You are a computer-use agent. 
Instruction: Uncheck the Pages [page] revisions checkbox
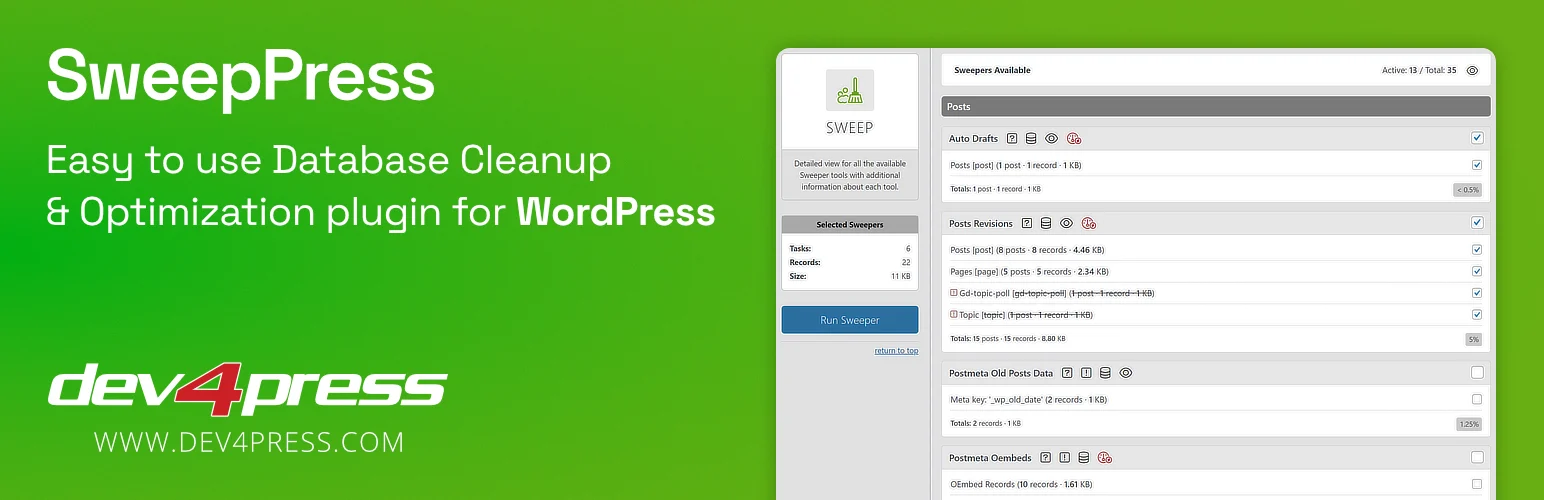click(1477, 271)
